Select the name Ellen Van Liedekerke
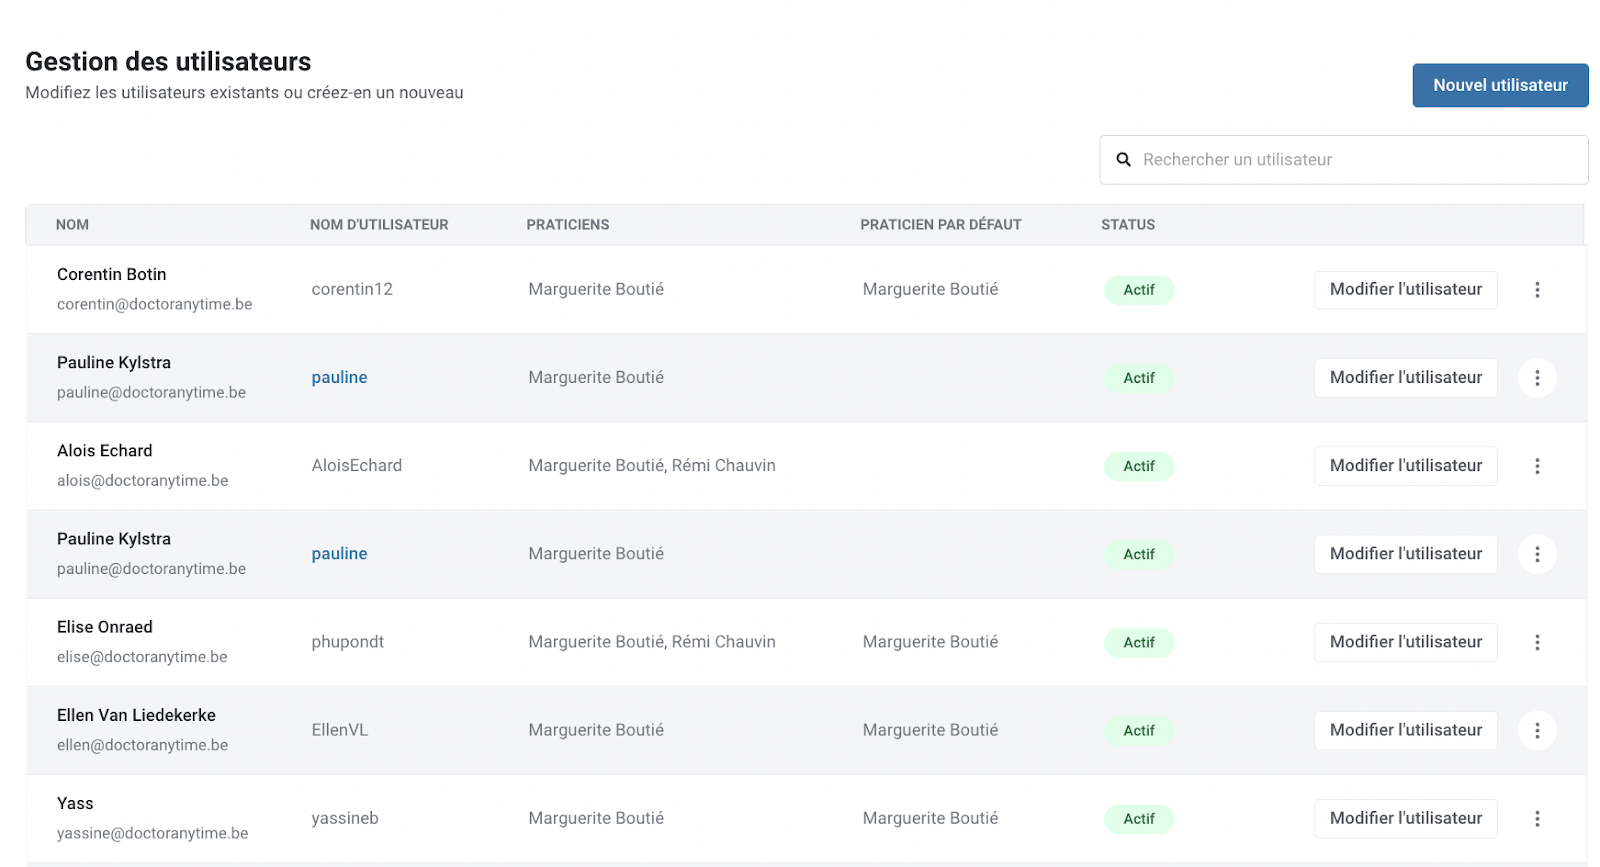This screenshot has width=1600, height=867. coord(137,716)
